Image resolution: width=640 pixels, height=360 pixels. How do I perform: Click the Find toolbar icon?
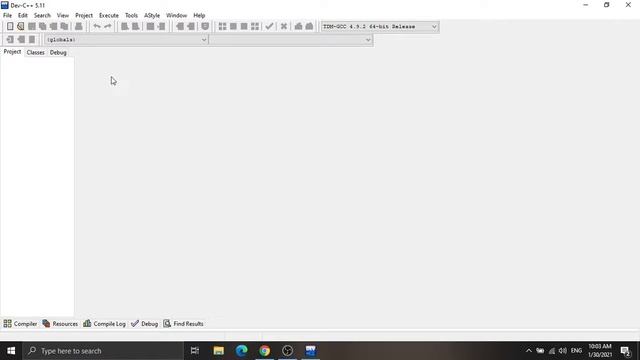pyautogui.click(x=125, y=27)
